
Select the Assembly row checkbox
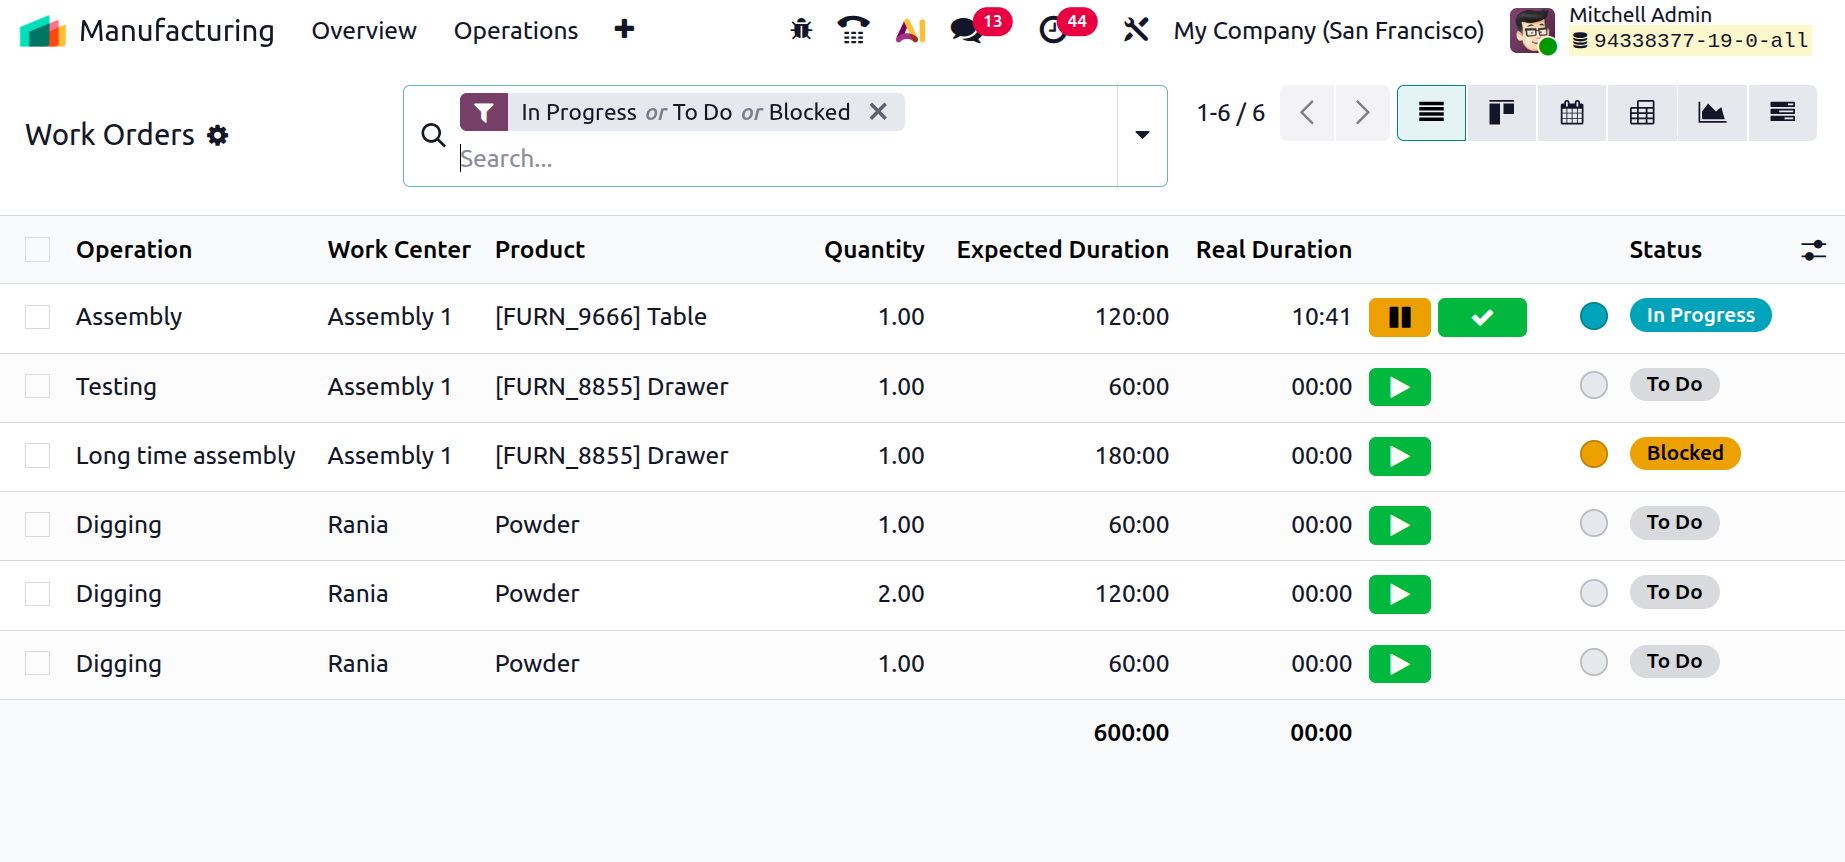[38, 317]
